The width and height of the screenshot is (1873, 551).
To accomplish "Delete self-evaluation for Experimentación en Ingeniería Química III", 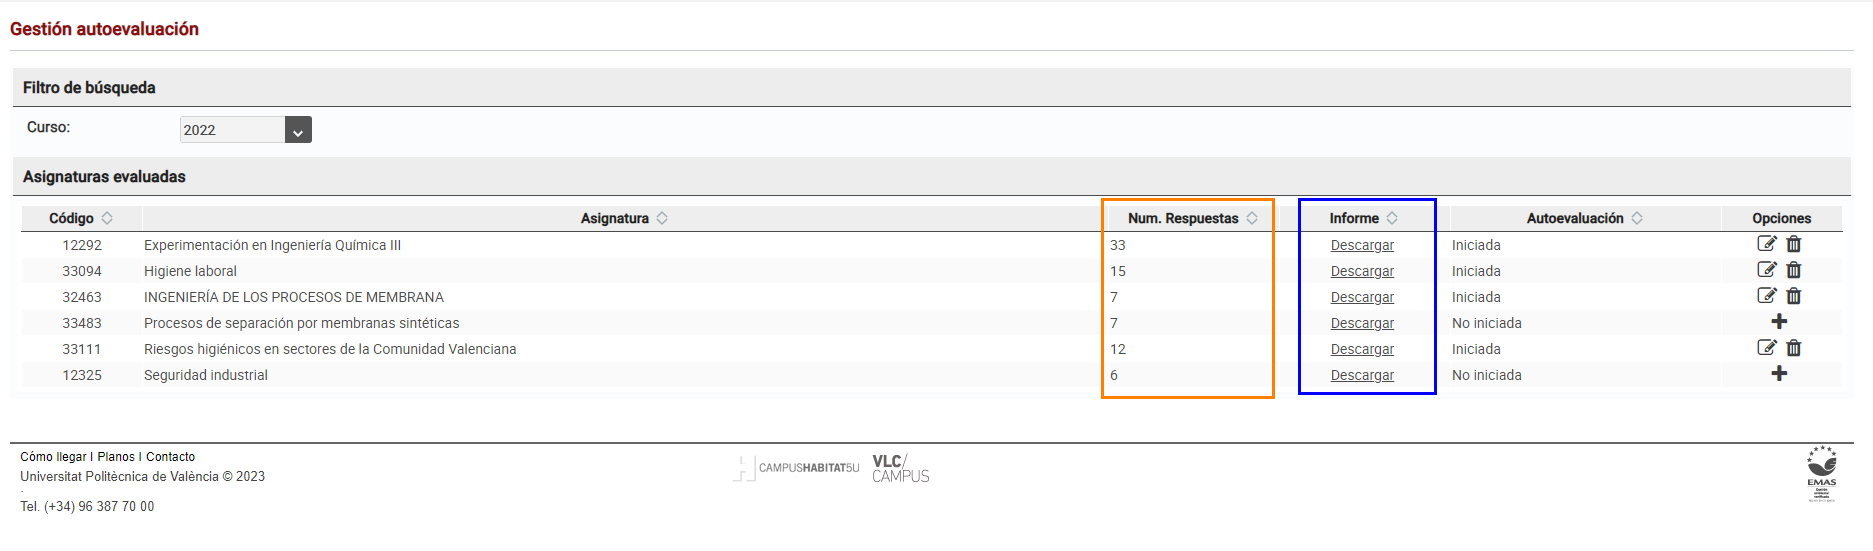I will coord(1794,243).
